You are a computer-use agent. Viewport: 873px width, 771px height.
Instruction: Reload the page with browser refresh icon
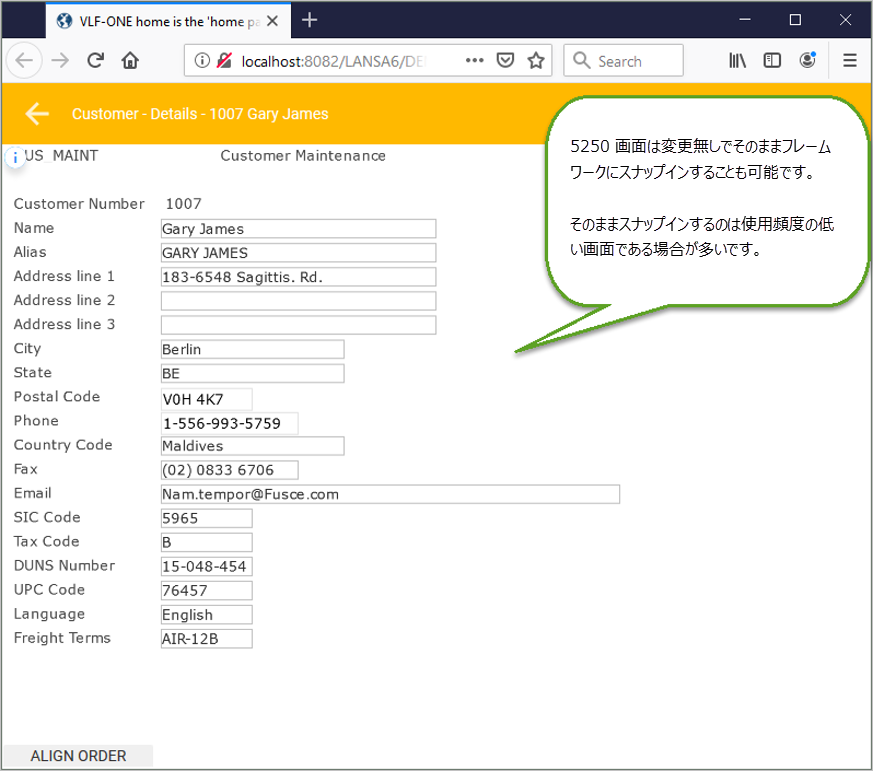[96, 61]
